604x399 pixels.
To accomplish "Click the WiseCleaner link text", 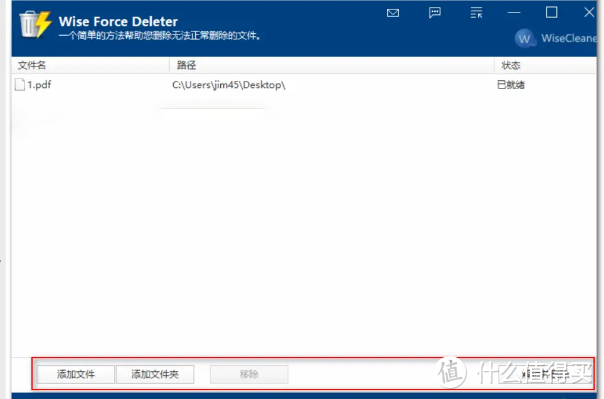I will pos(569,38).
